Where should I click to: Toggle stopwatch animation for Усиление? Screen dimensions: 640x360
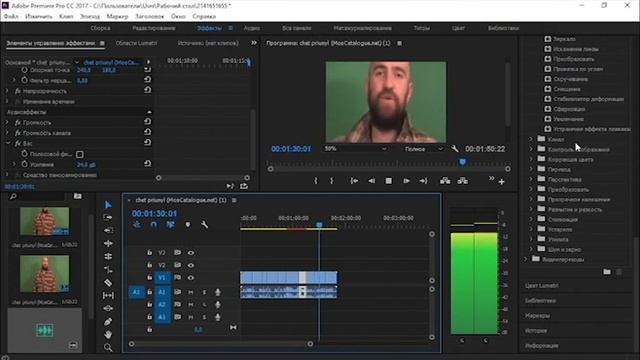tap(24, 164)
